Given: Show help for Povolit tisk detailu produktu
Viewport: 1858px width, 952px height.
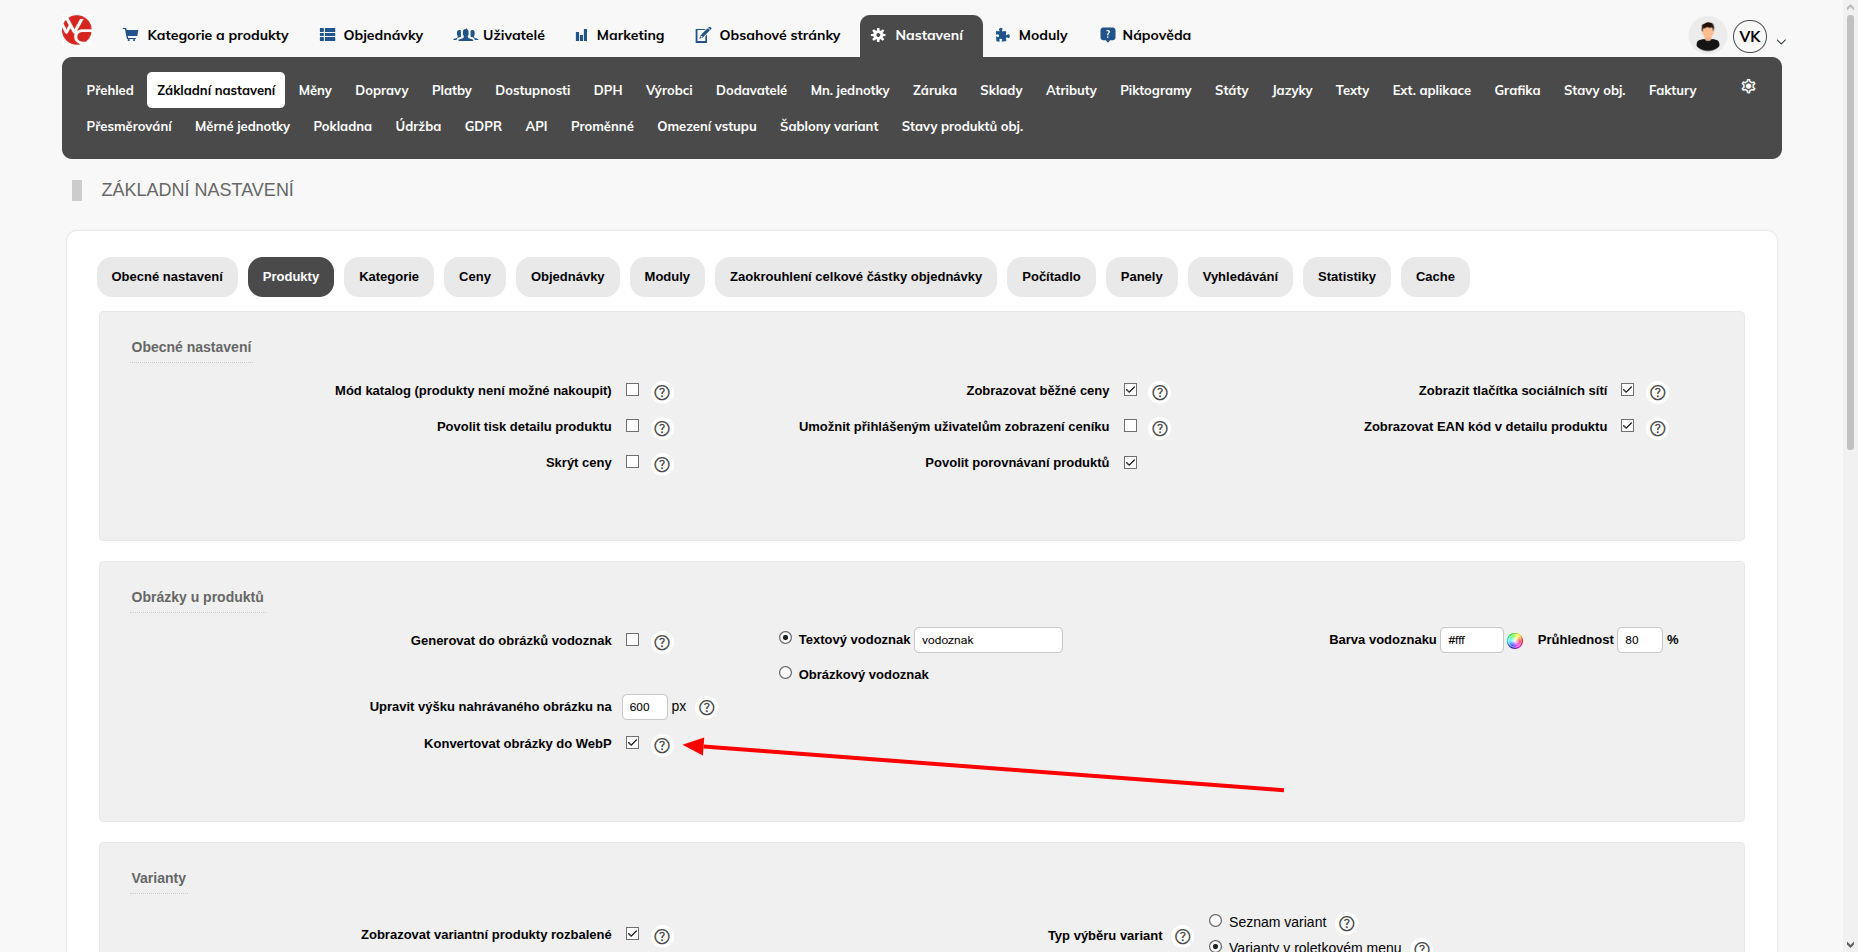Looking at the screenshot, I should 662,428.
